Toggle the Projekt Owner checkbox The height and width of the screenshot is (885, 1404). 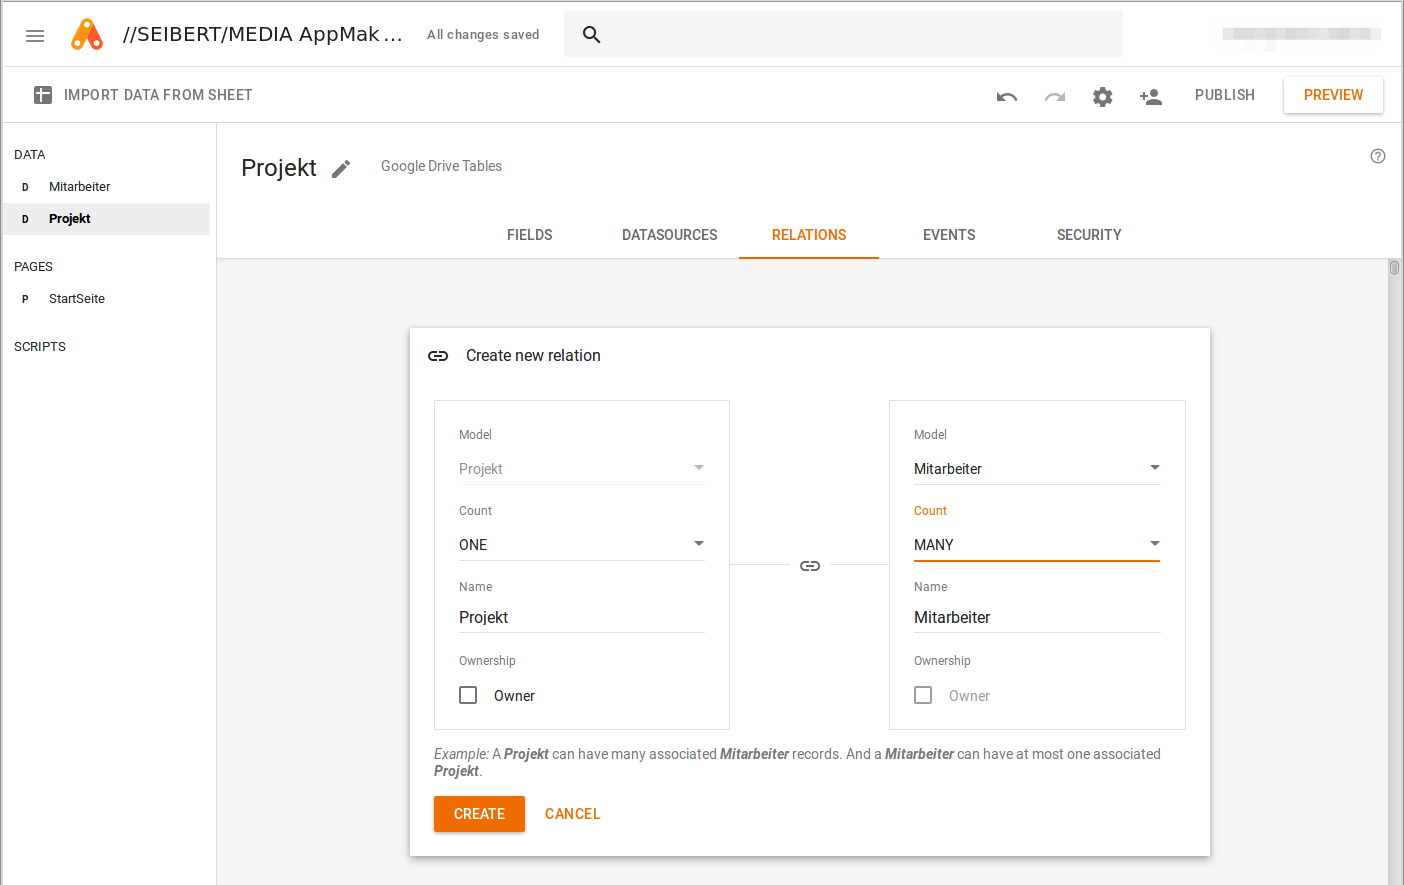[468, 695]
